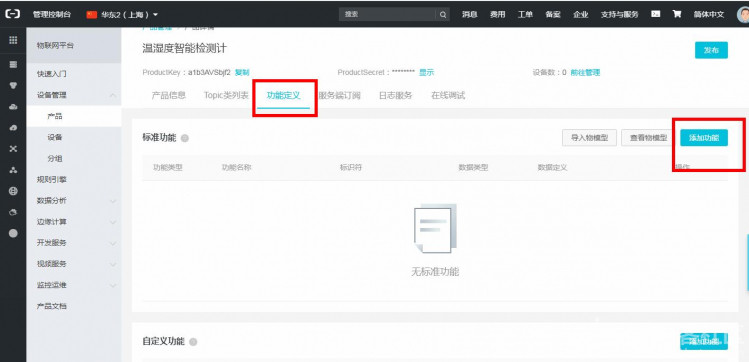Open 消息 in the top bar

coord(470,15)
